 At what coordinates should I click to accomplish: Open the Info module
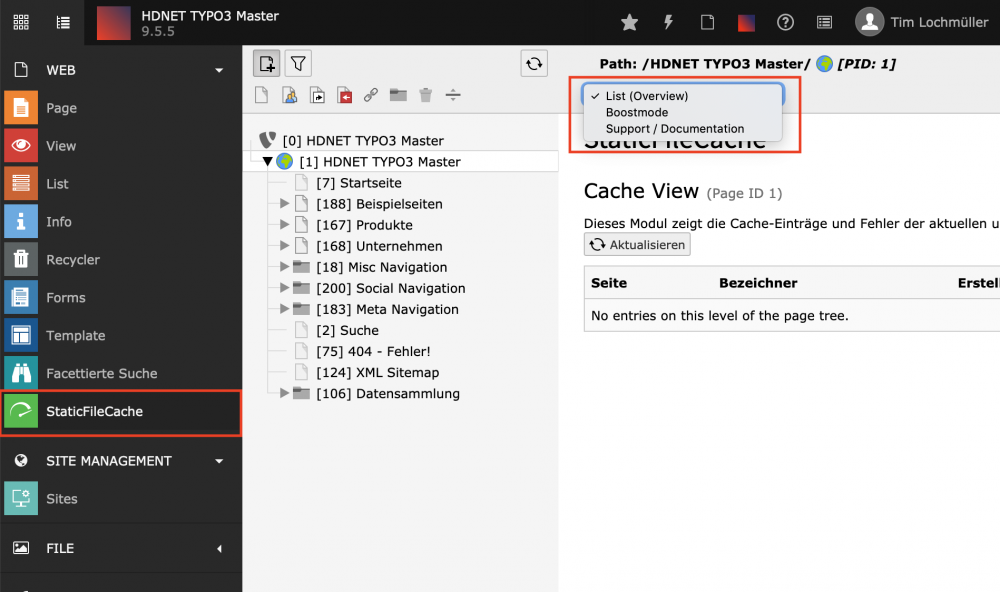click(121, 221)
